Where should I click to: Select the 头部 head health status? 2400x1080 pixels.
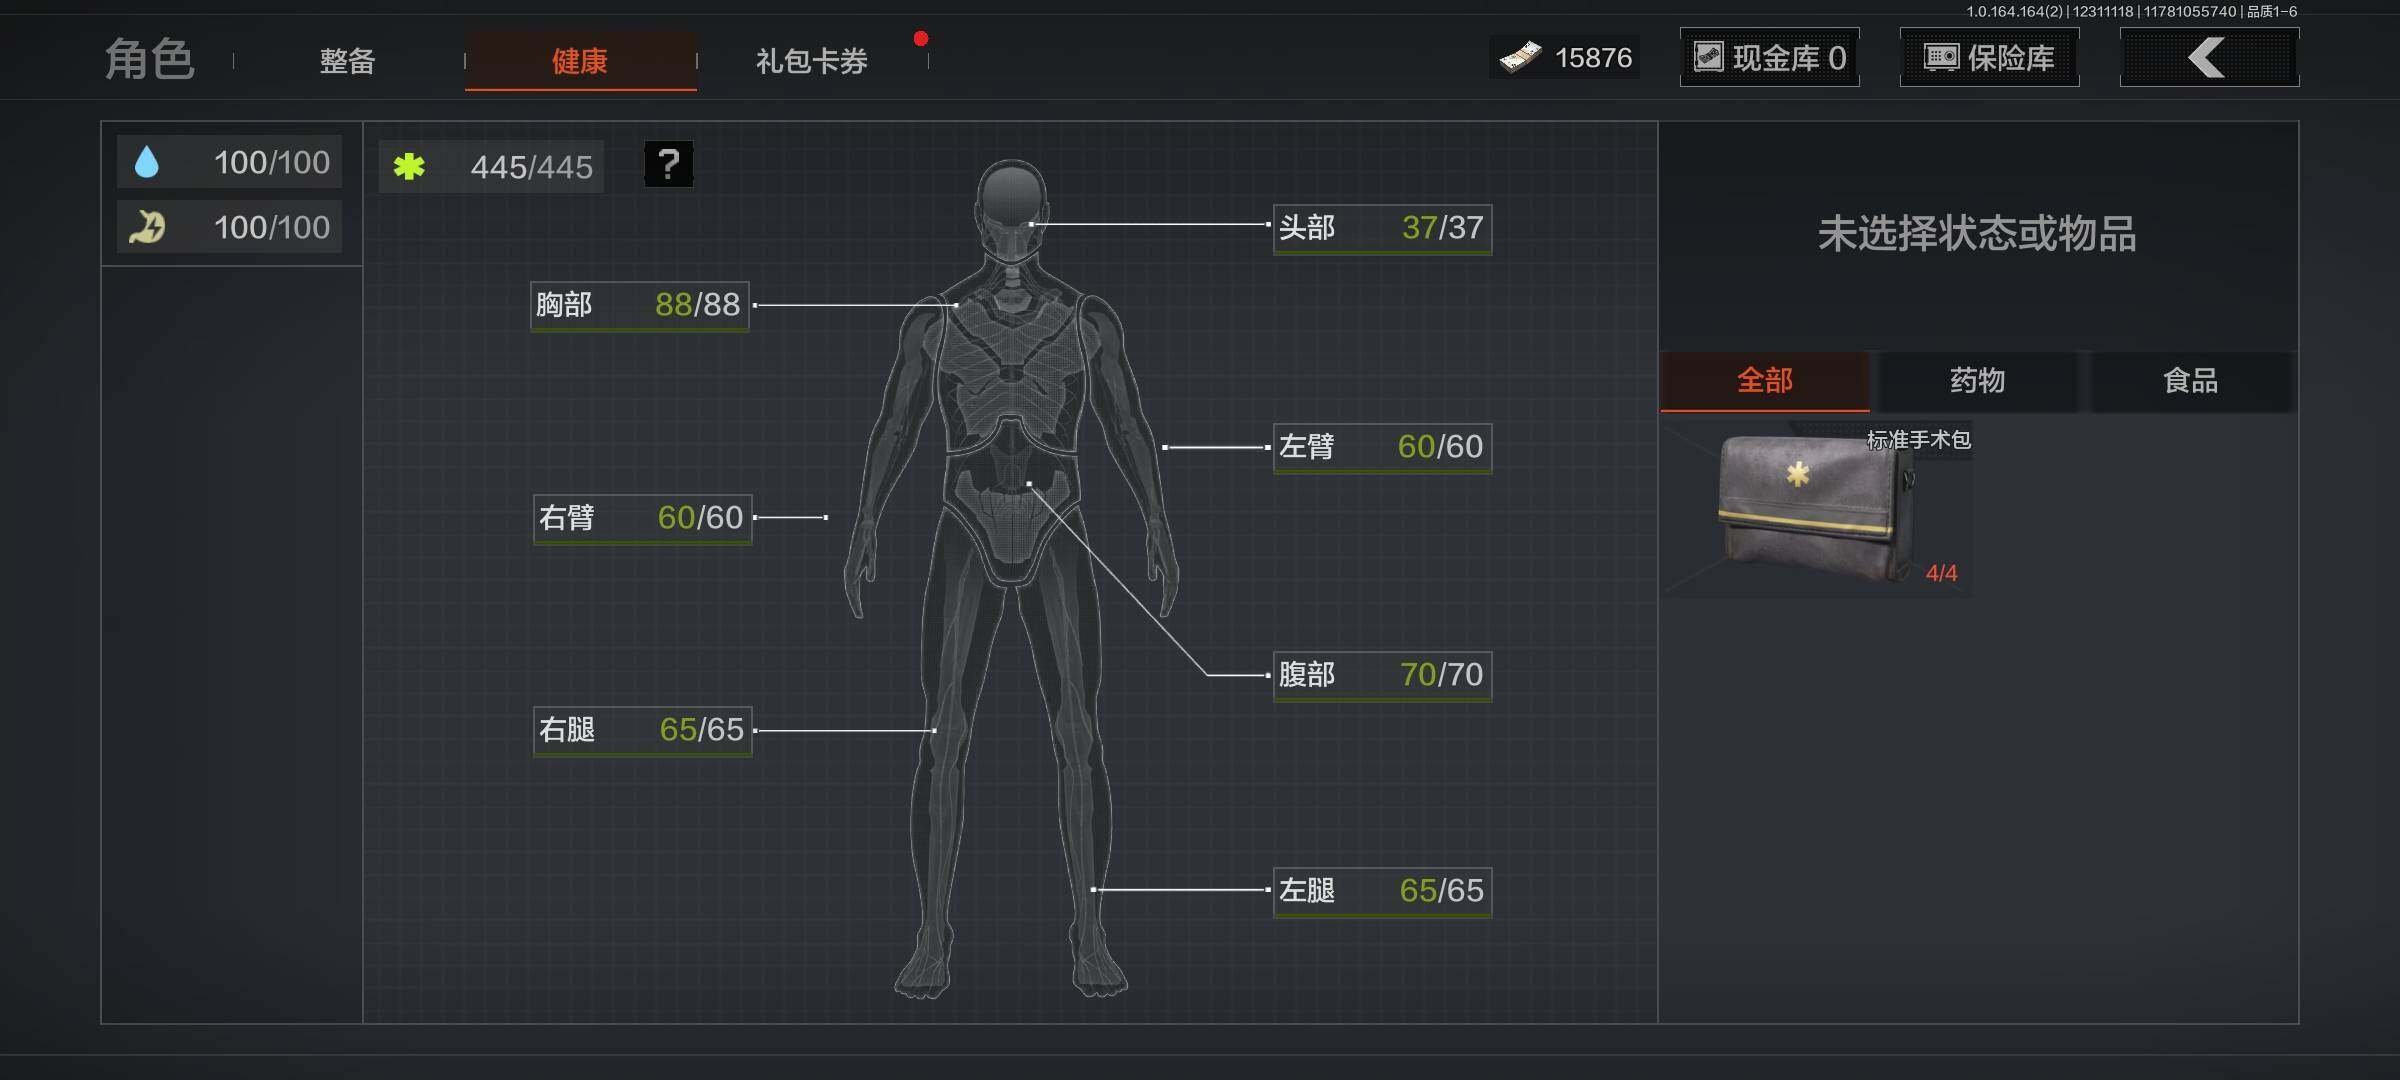(x=1382, y=228)
